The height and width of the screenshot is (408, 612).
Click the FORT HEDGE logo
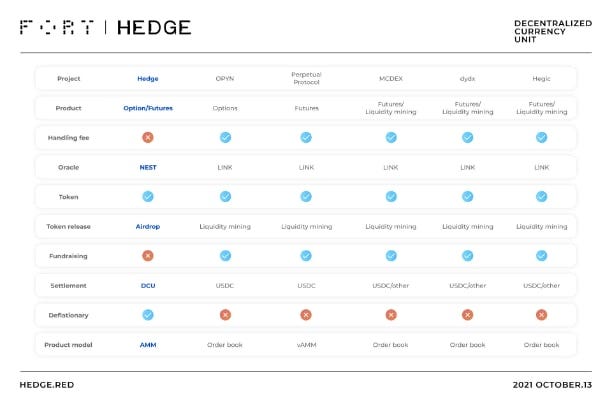[105, 27]
